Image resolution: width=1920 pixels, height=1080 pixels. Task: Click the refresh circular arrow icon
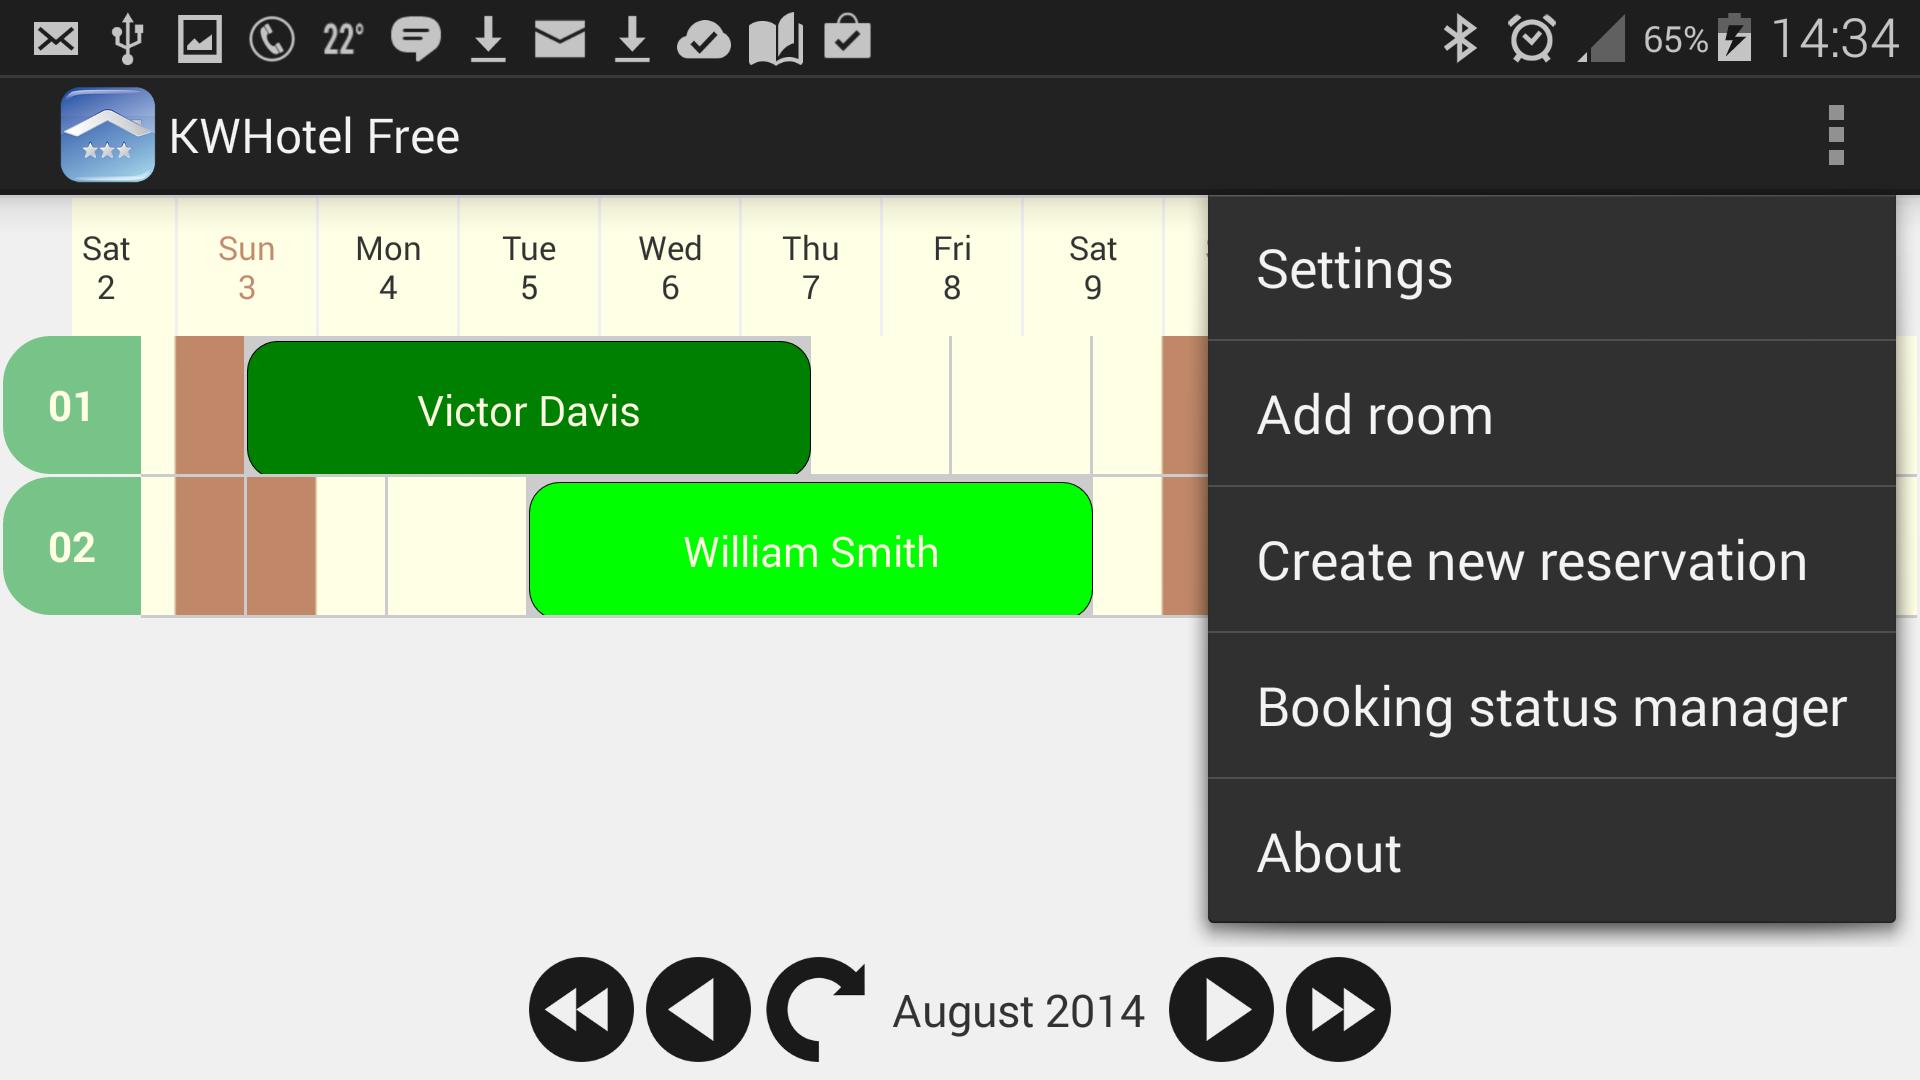(816, 1009)
